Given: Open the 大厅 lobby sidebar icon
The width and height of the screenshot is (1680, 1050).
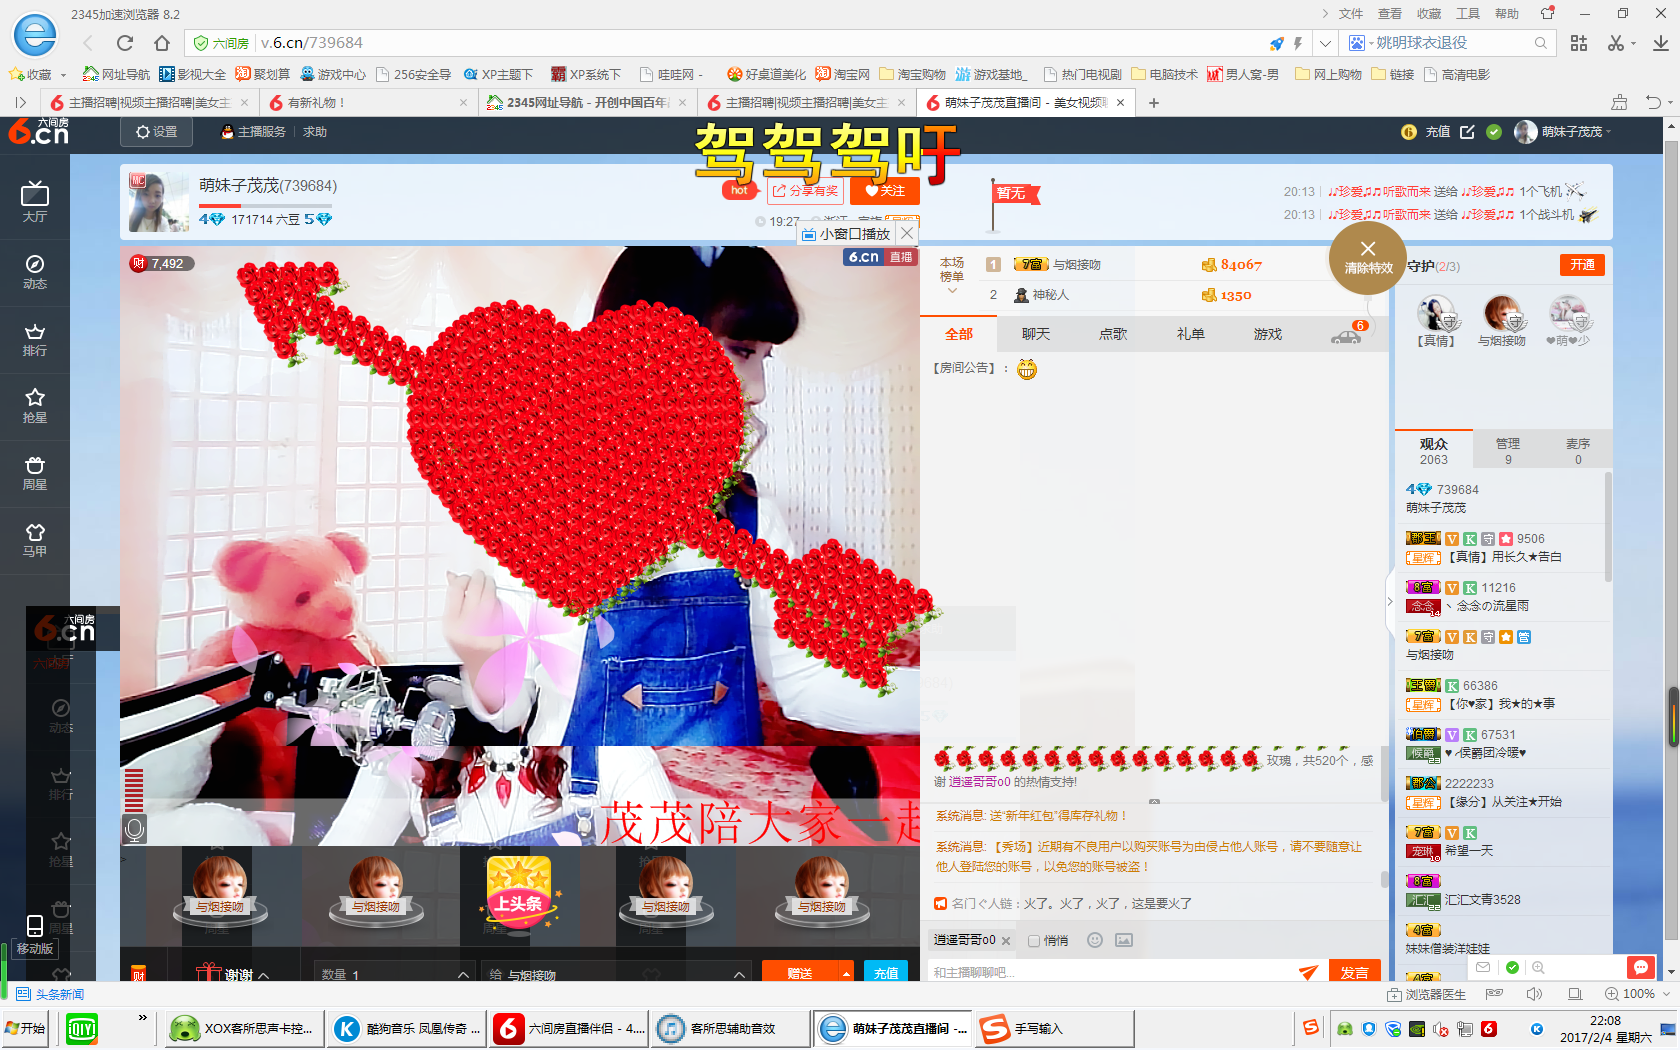Looking at the screenshot, I should [x=35, y=201].
